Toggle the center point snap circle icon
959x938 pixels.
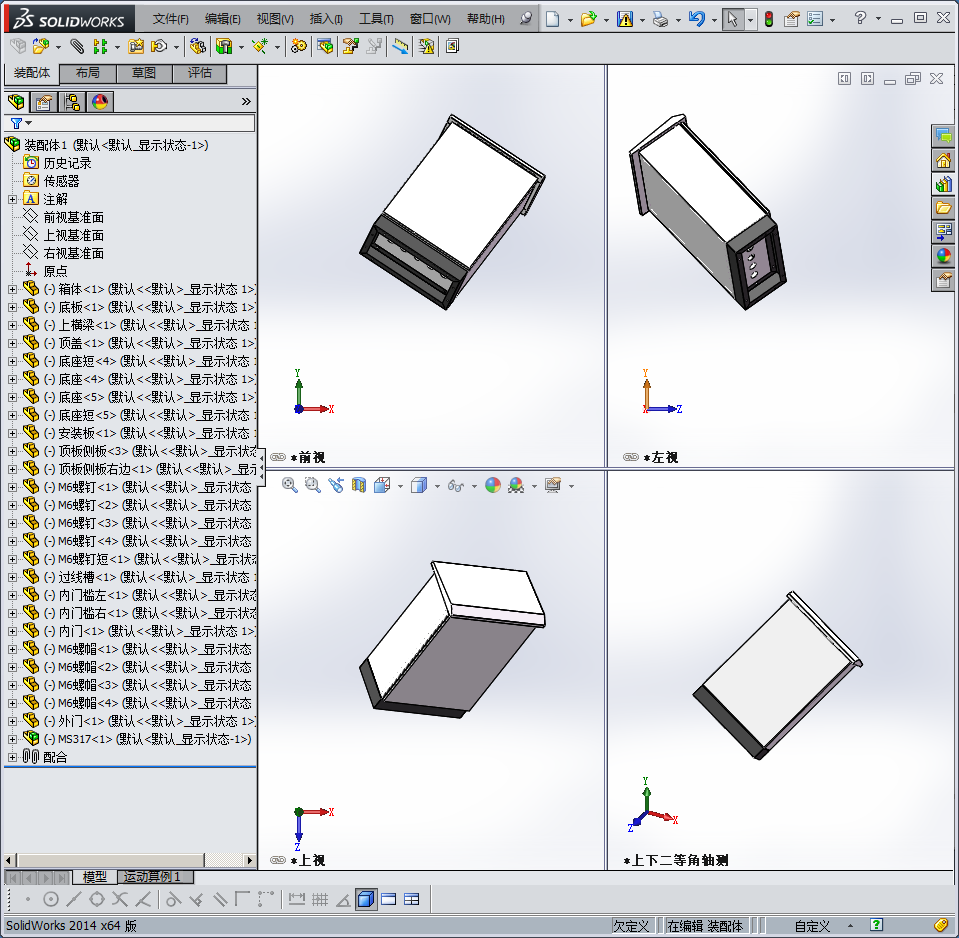[x=51, y=899]
